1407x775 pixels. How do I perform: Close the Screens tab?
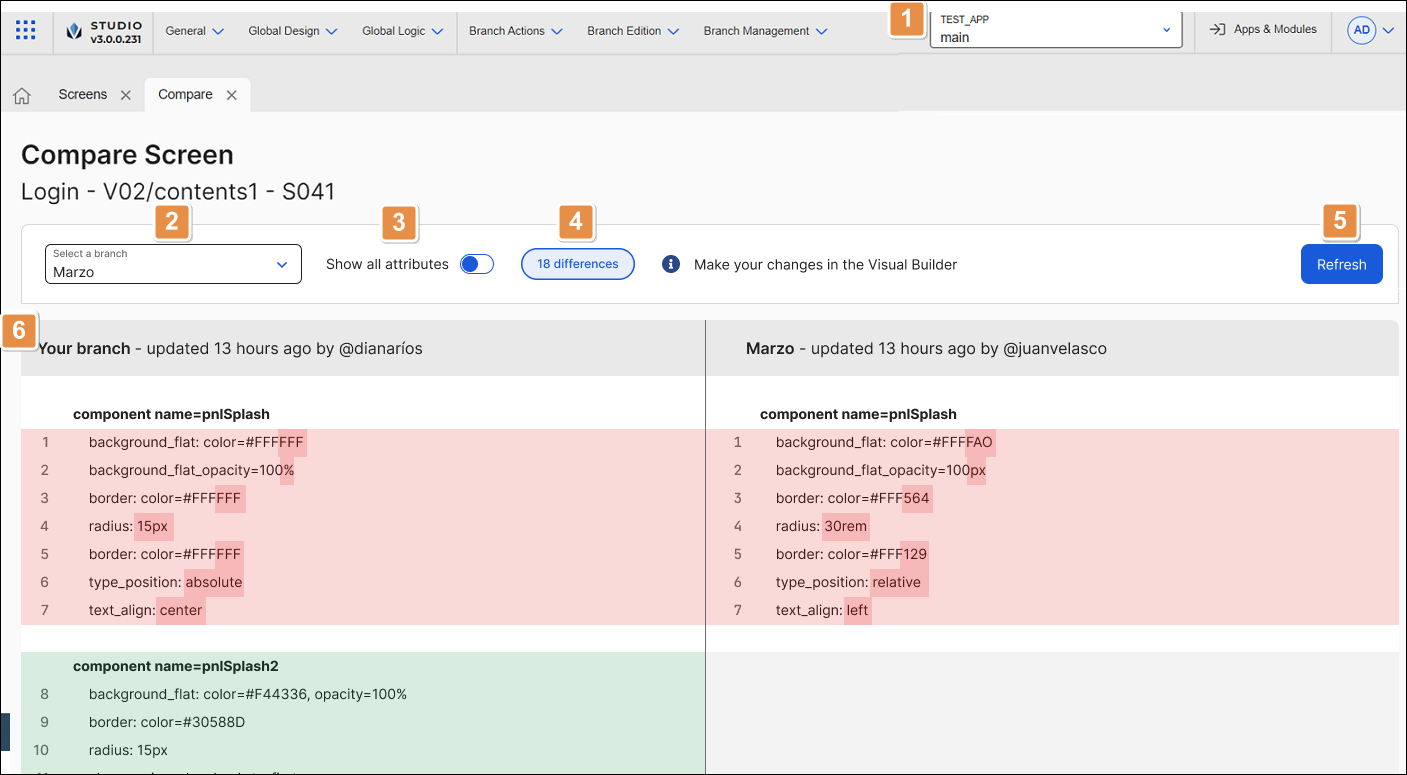click(126, 95)
